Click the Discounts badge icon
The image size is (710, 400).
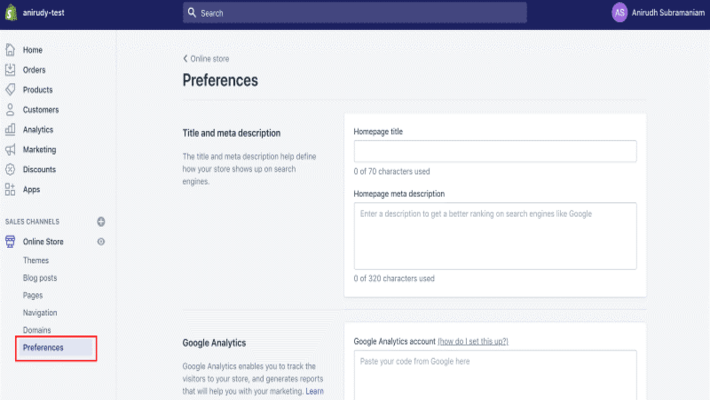pyautogui.click(x=10, y=170)
